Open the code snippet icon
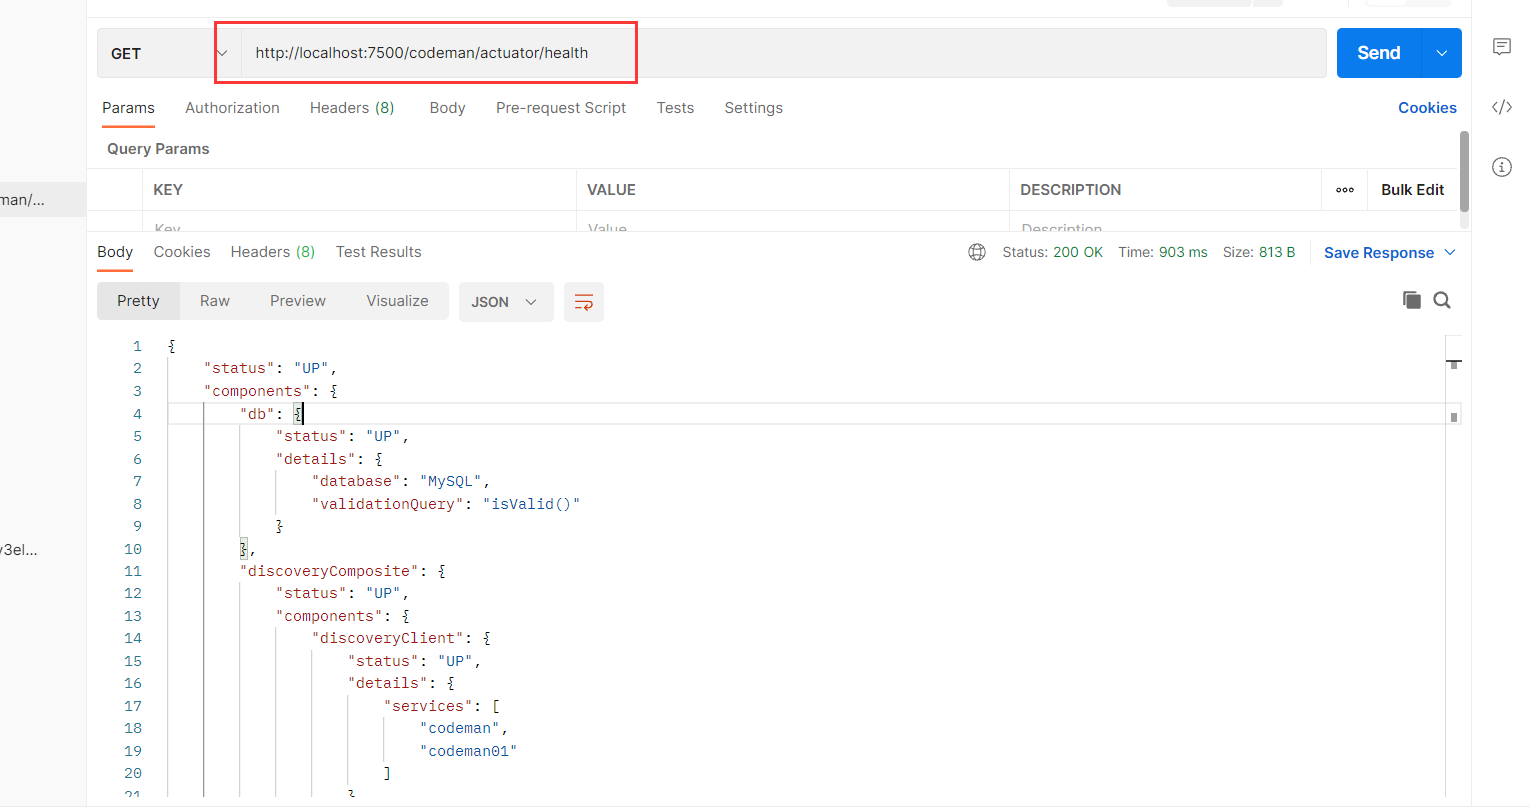Image resolution: width=1530 pixels, height=807 pixels. (1501, 107)
